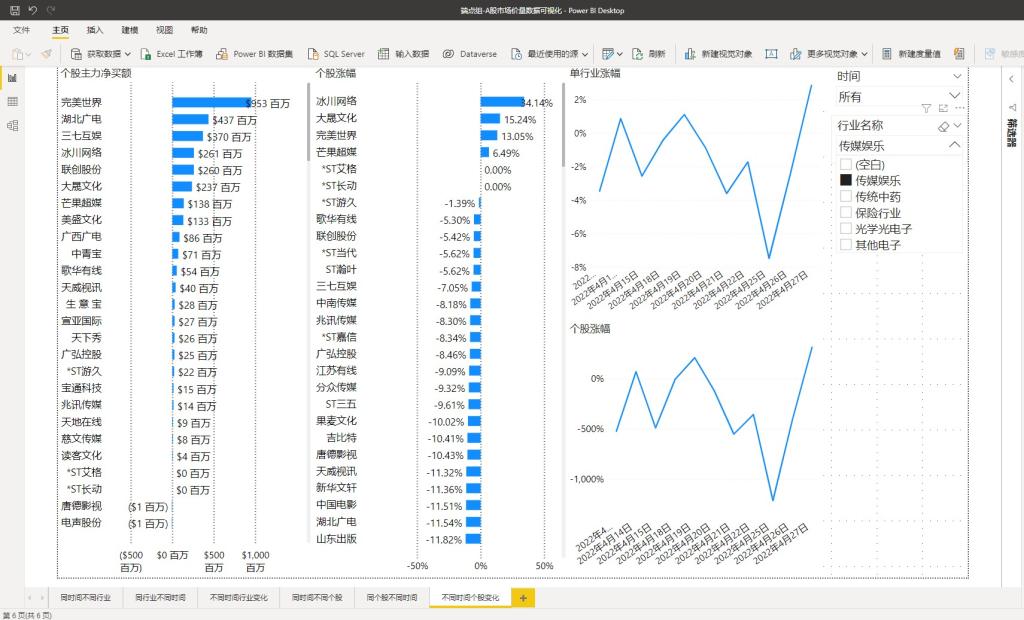Click the eraser clear-selections icon in 行业名称 slicer
1024x620 pixels.
942,126
